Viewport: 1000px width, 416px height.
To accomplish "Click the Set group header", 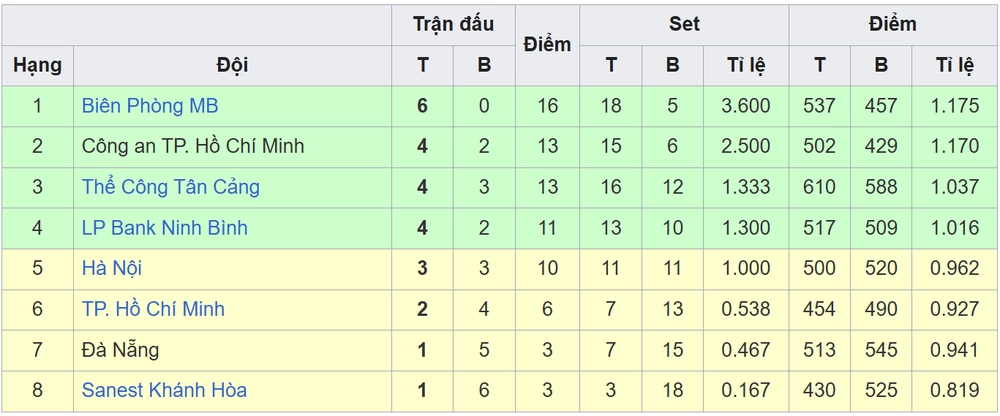I will [684, 24].
